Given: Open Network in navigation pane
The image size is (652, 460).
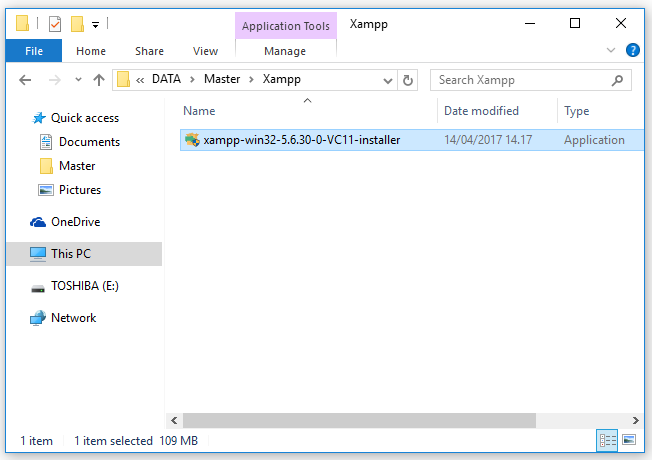Looking at the screenshot, I should (74, 318).
